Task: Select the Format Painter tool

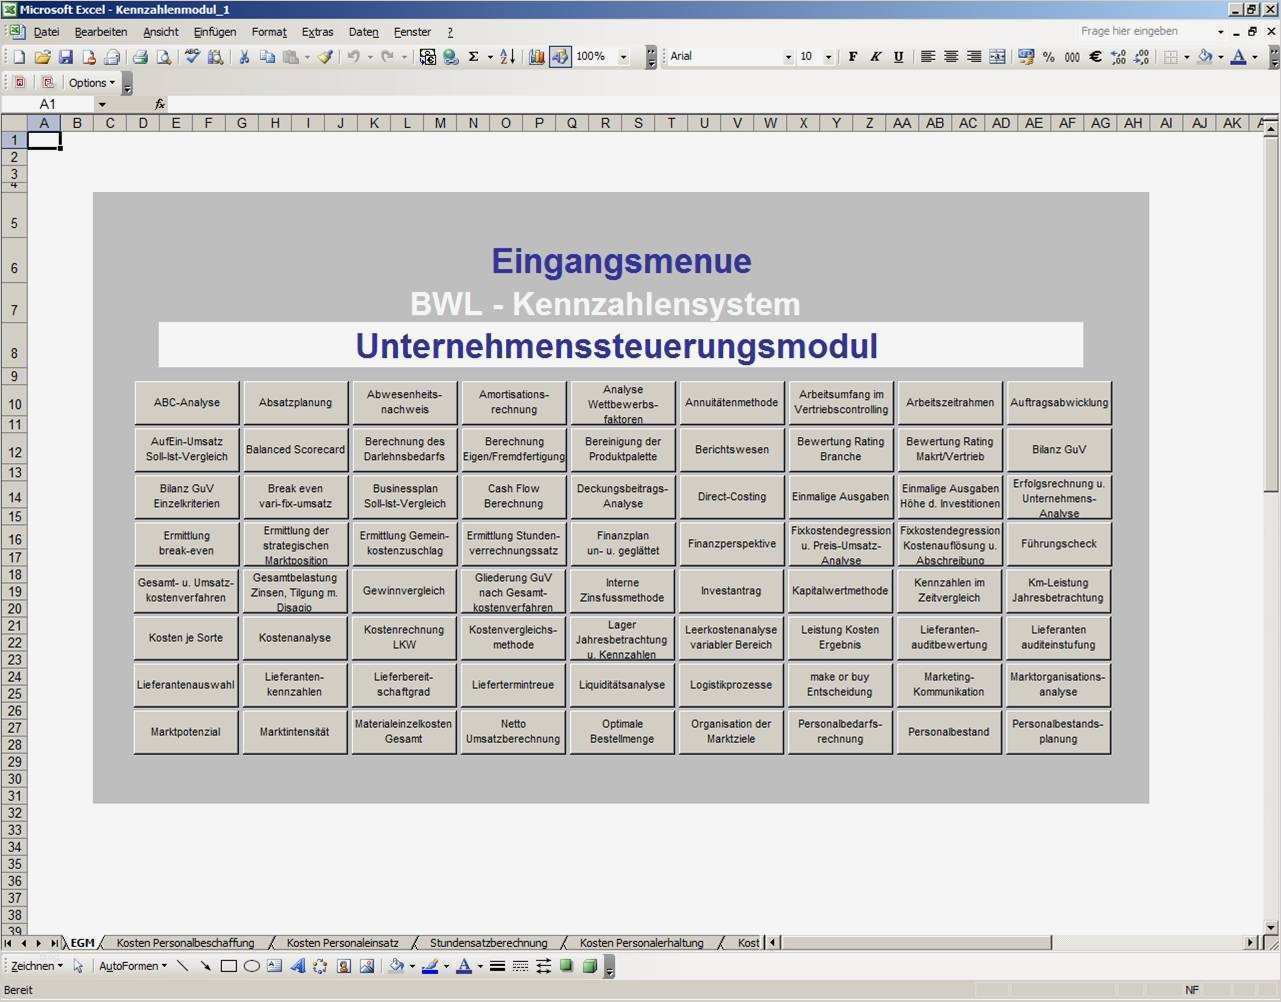Action: pos(327,56)
